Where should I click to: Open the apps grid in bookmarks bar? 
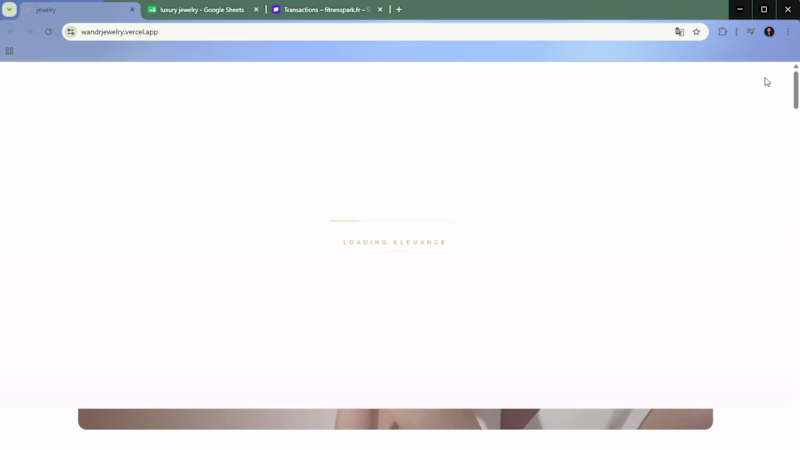click(x=9, y=51)
